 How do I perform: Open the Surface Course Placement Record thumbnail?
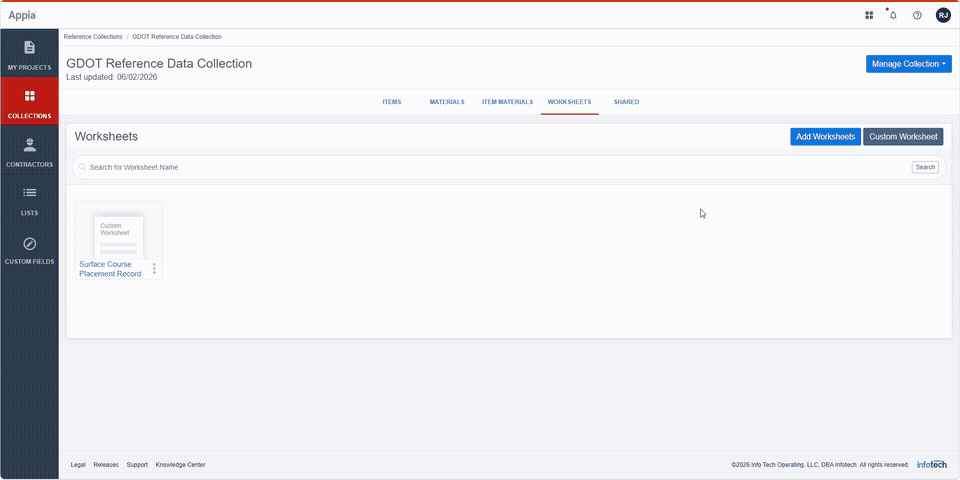118,230
